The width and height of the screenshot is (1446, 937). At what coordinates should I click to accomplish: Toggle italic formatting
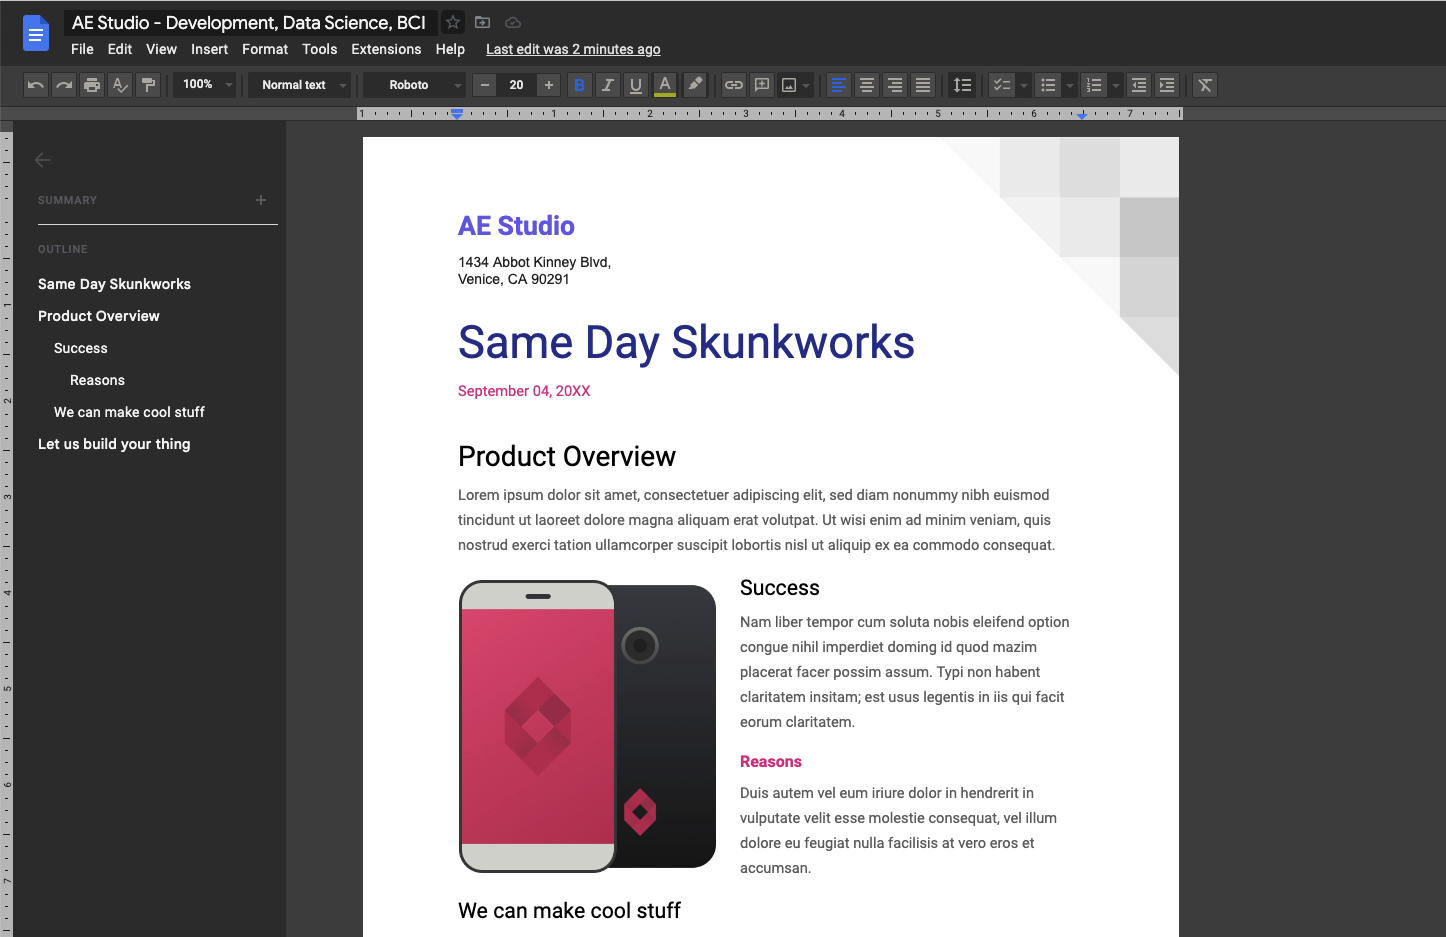coord(607,85)
